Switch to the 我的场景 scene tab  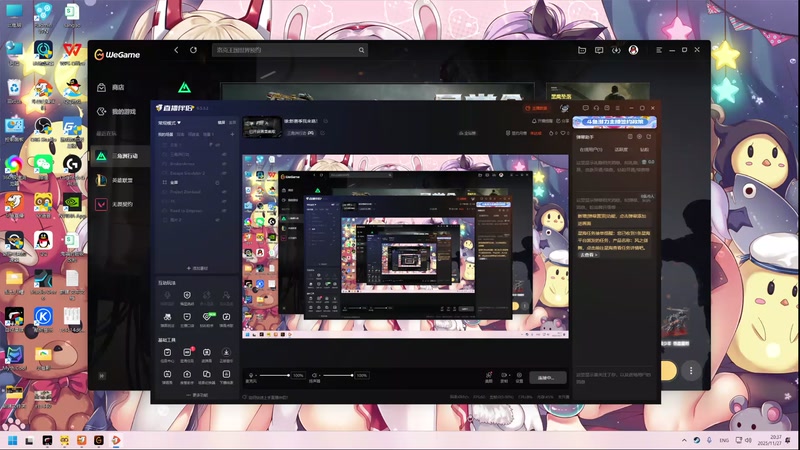click(x=165, y=134)
